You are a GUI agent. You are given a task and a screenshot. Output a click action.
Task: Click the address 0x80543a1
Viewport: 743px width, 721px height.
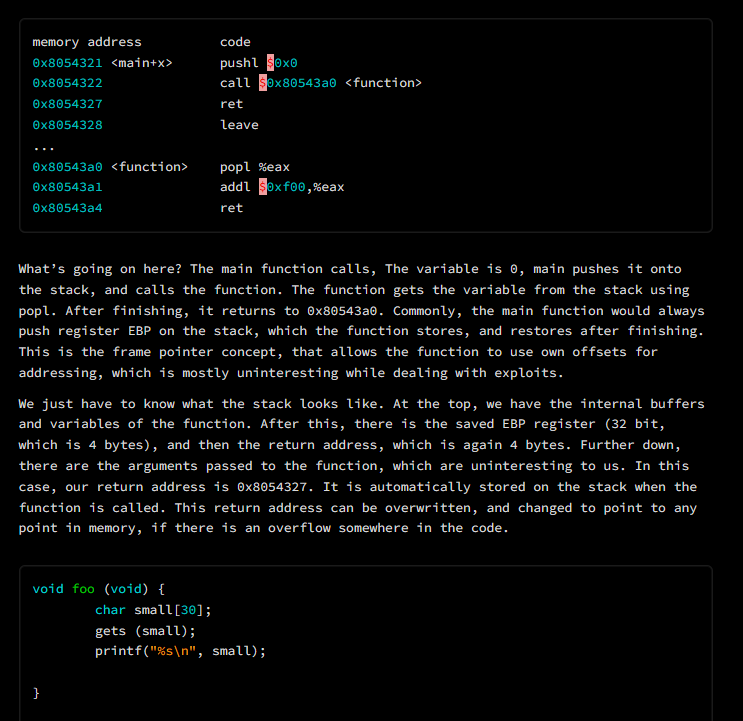pyautogui.click(x=67, y=187)
